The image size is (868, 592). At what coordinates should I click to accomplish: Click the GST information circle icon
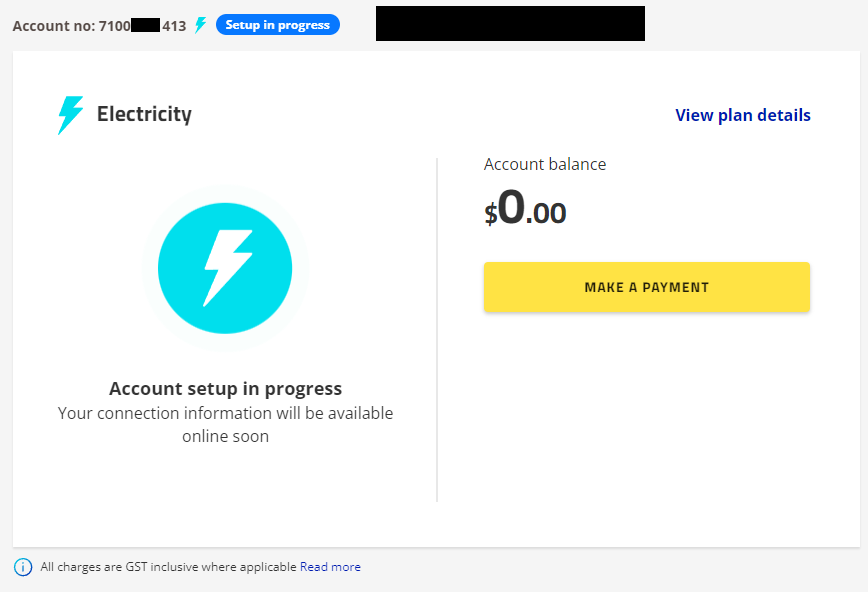pos(23,567)
